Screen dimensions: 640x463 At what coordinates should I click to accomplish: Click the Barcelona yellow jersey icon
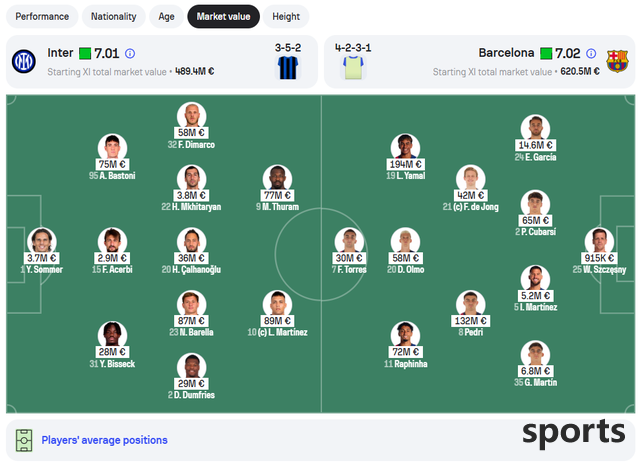[353, 67]
